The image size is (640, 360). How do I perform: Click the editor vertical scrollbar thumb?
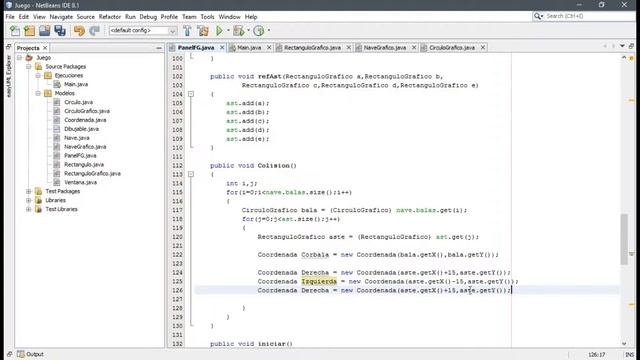624,239
